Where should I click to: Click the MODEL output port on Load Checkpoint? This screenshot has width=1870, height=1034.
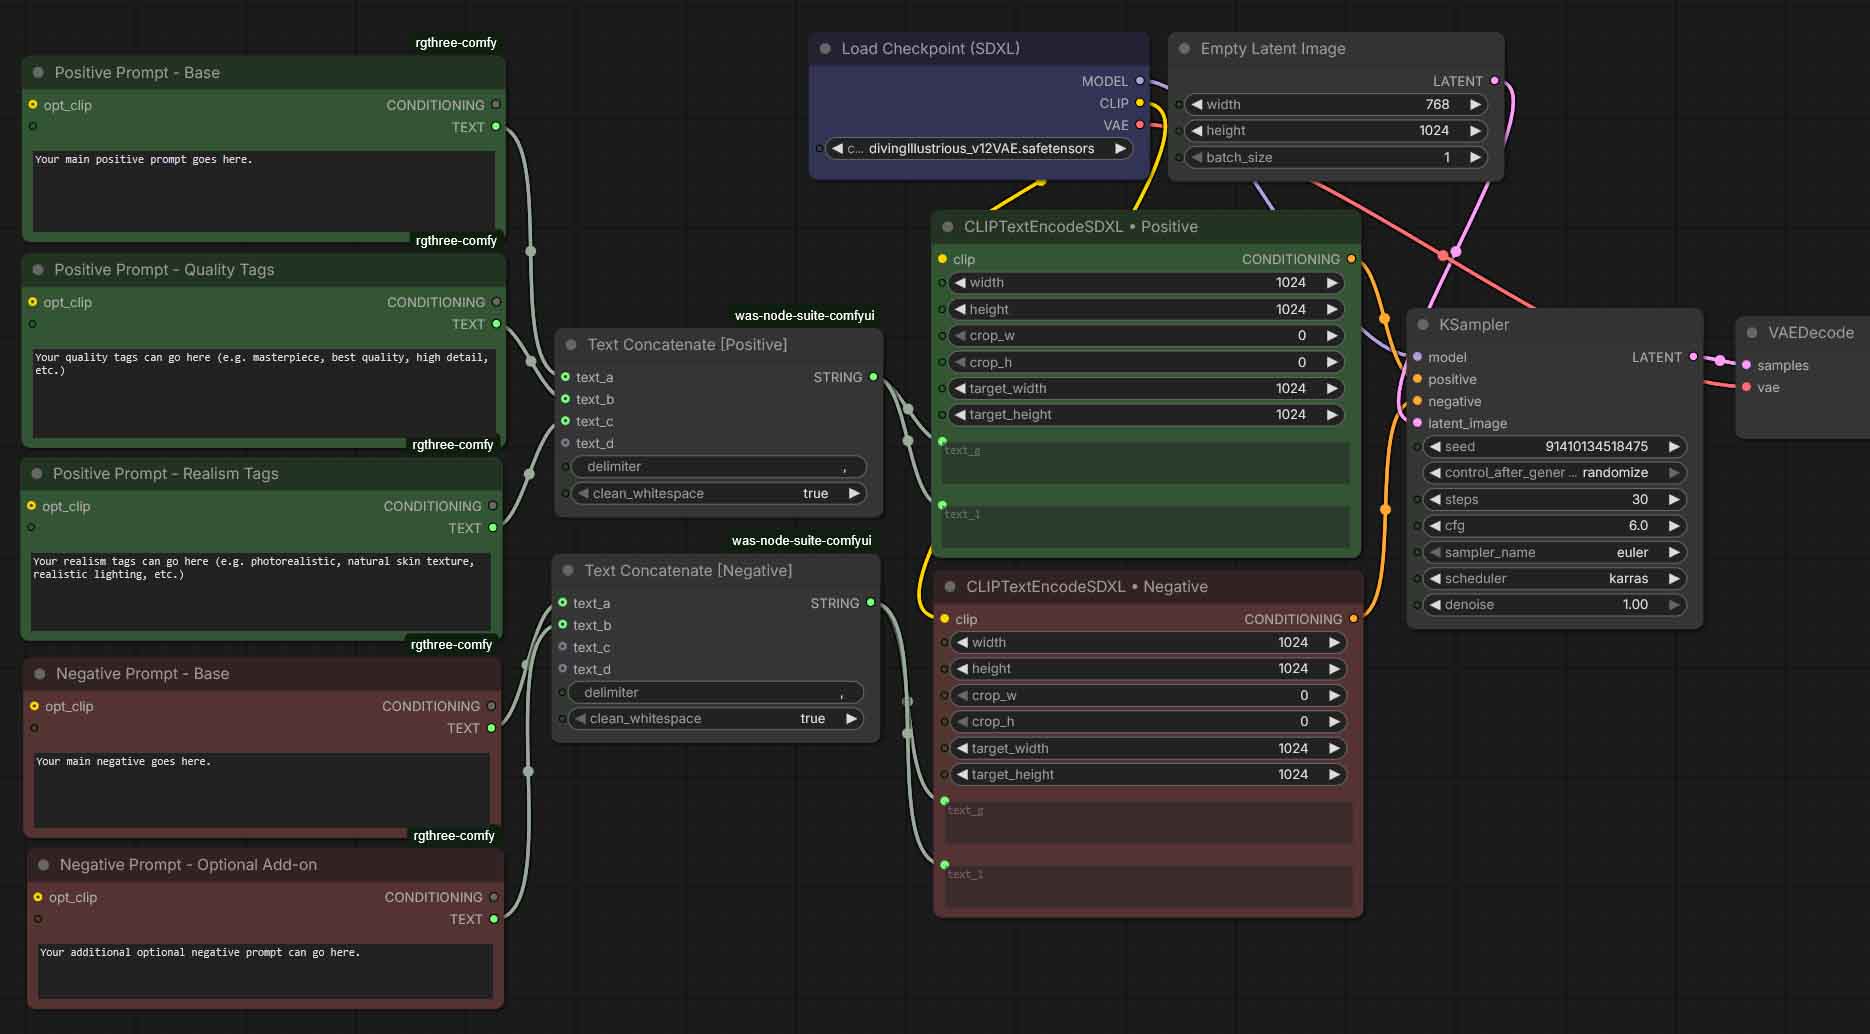click(1139, 81)
